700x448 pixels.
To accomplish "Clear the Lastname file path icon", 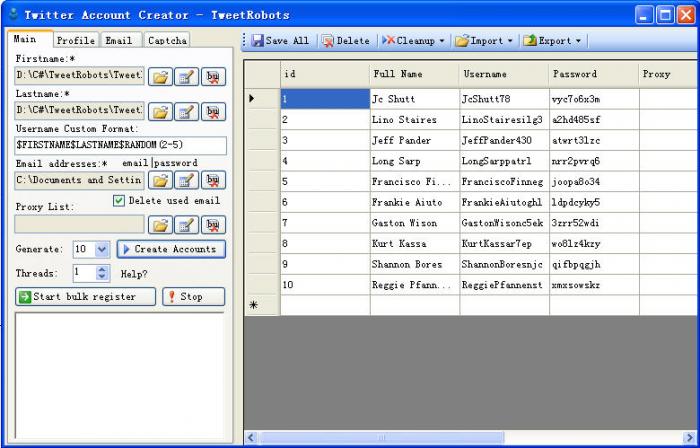I will click(x=213, y=111).
